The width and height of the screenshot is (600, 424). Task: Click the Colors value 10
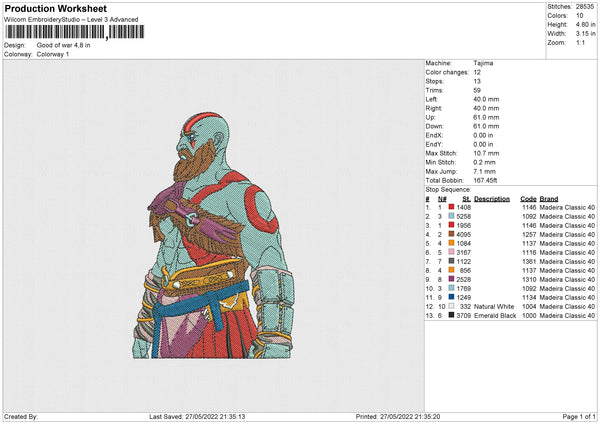[580, 16]
